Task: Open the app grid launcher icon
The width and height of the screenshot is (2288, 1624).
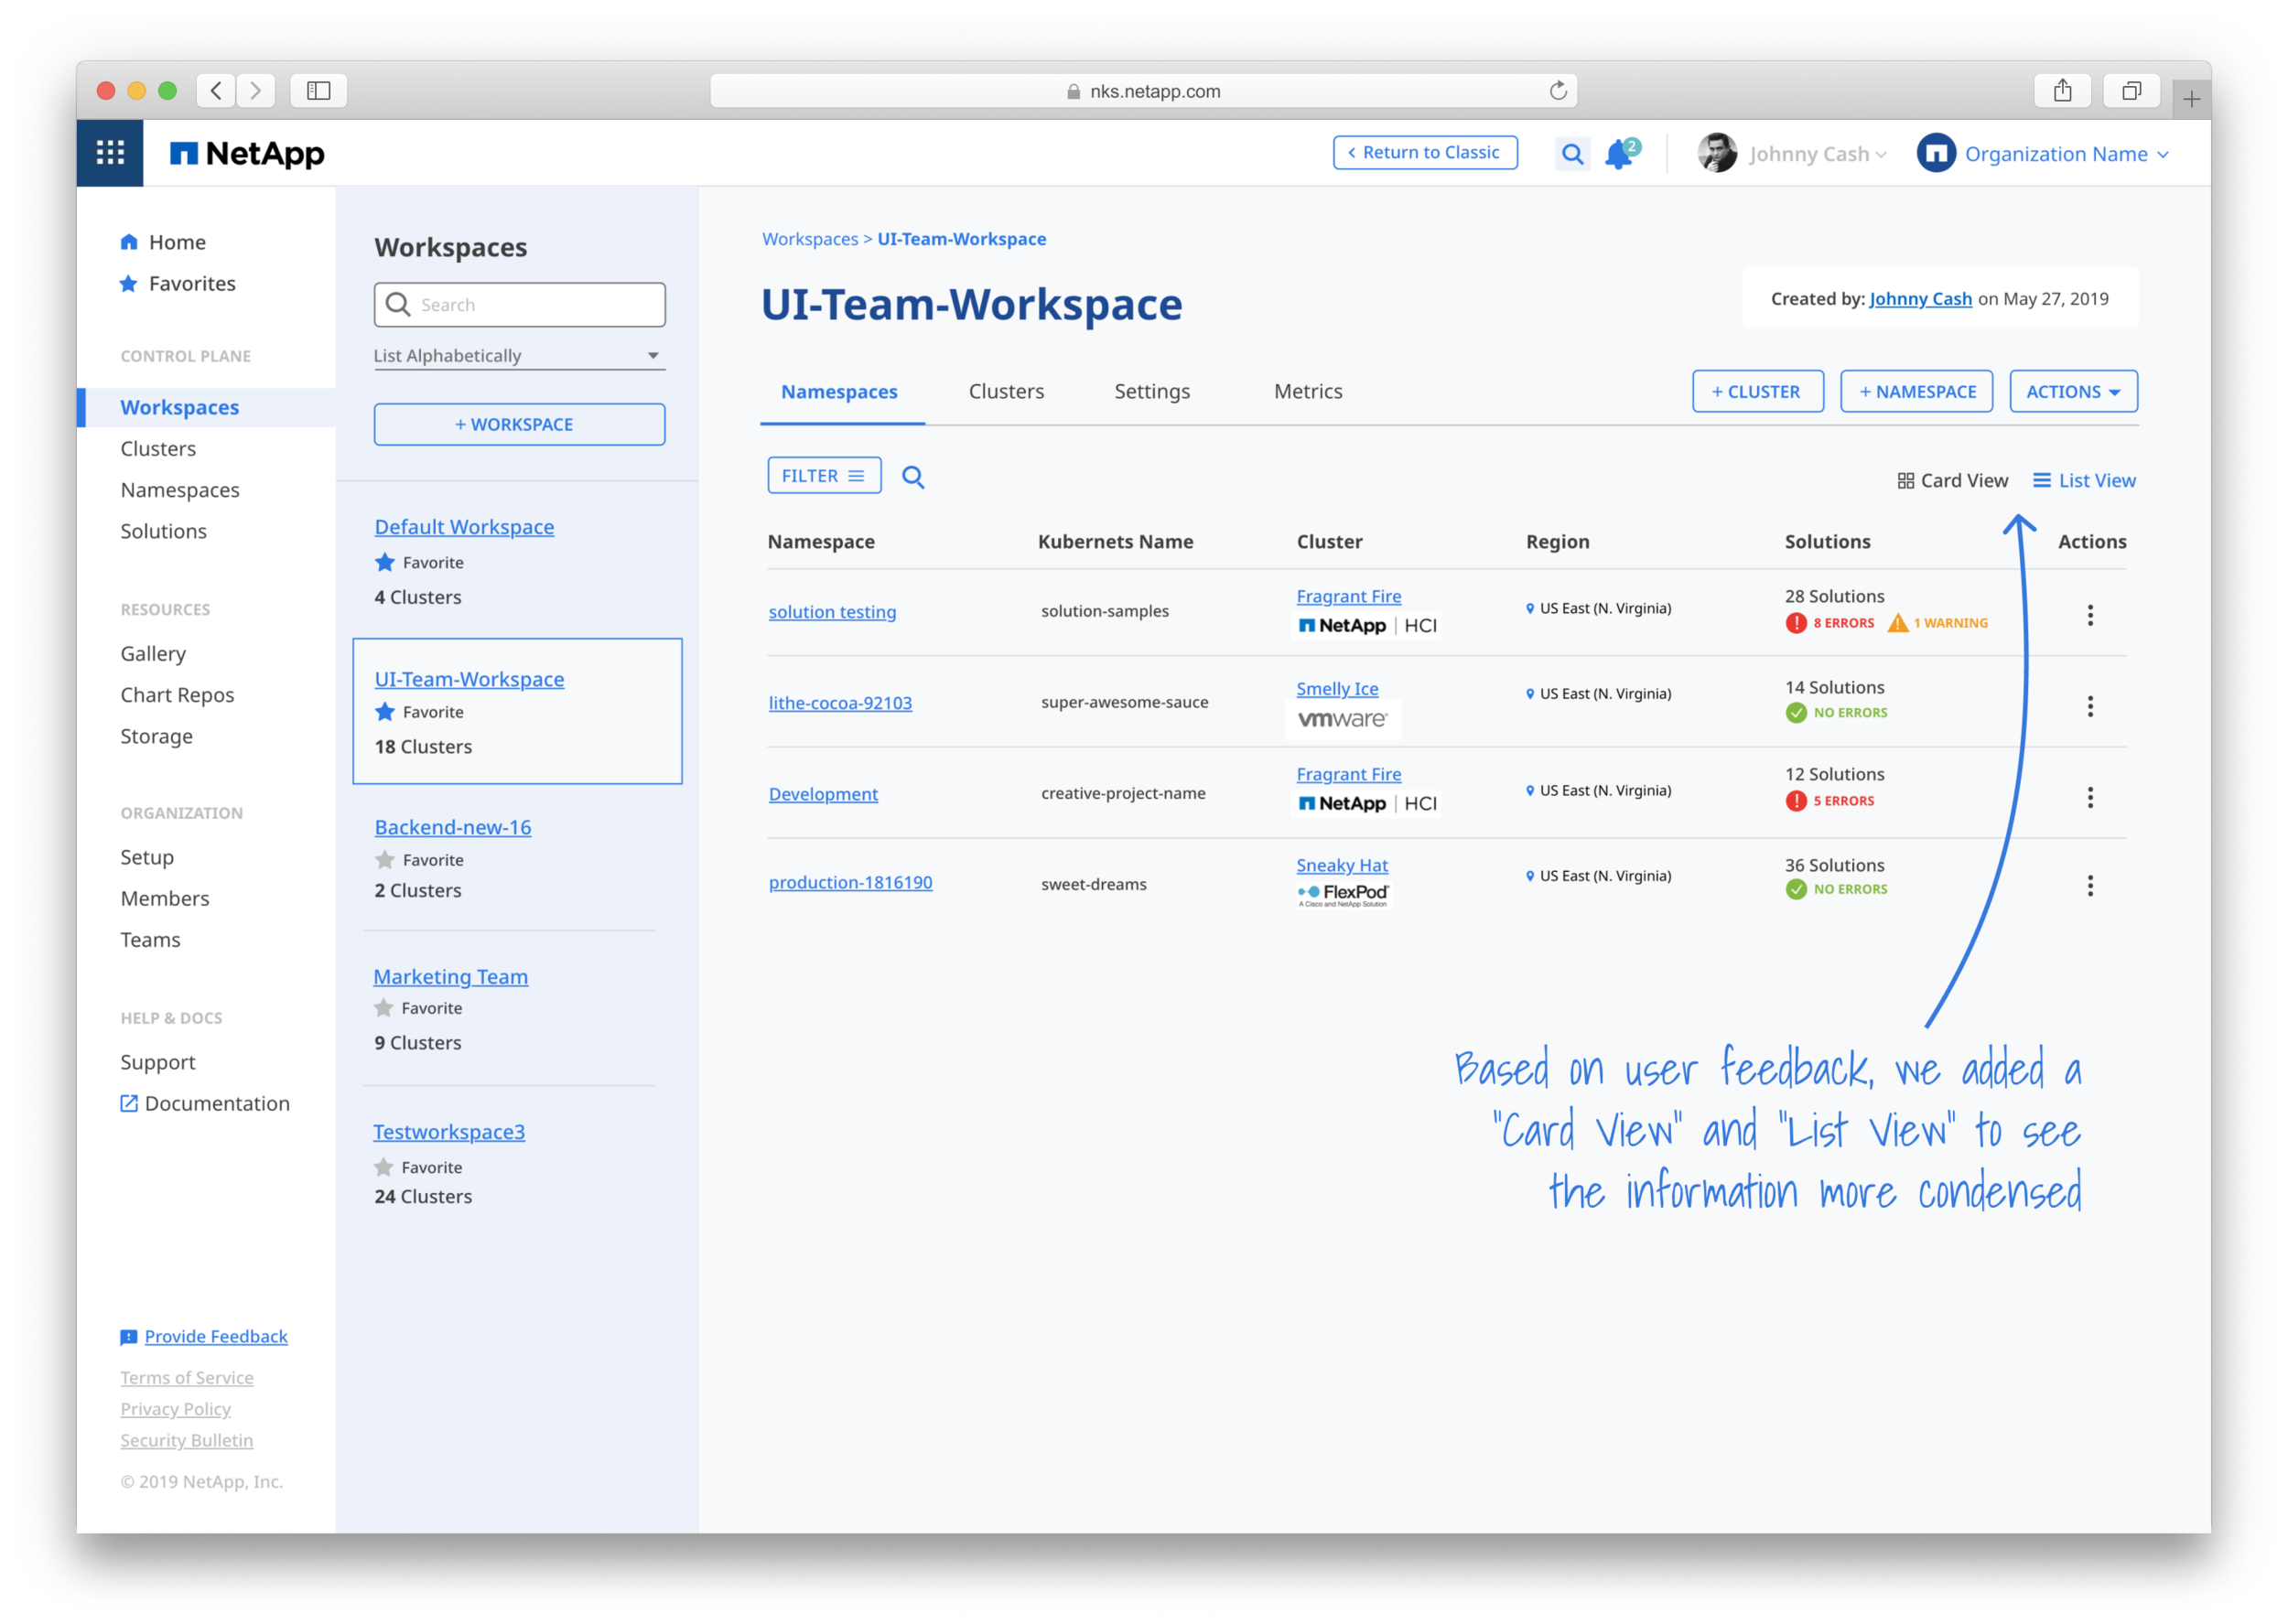Action: (x=110, y=153)
